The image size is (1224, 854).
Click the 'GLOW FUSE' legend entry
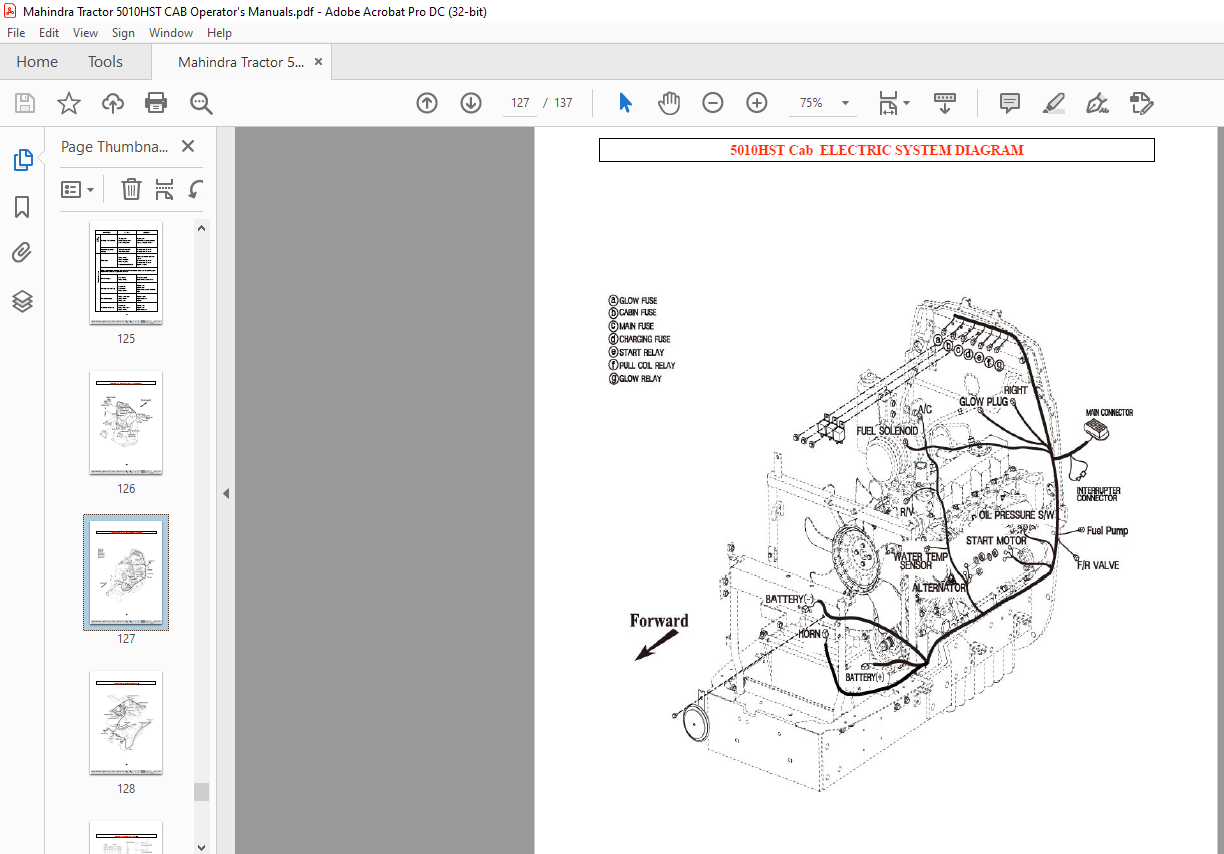point(637,300)
